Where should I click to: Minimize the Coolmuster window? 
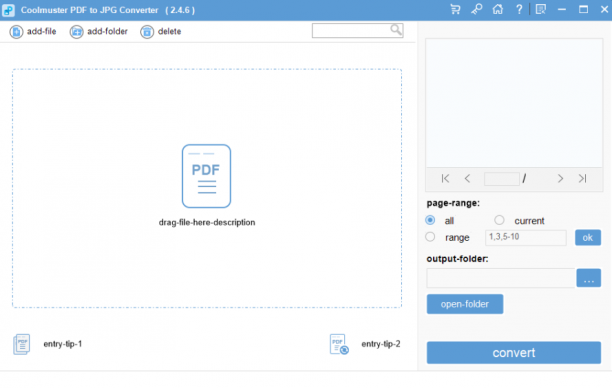click(x=562, y=9)
